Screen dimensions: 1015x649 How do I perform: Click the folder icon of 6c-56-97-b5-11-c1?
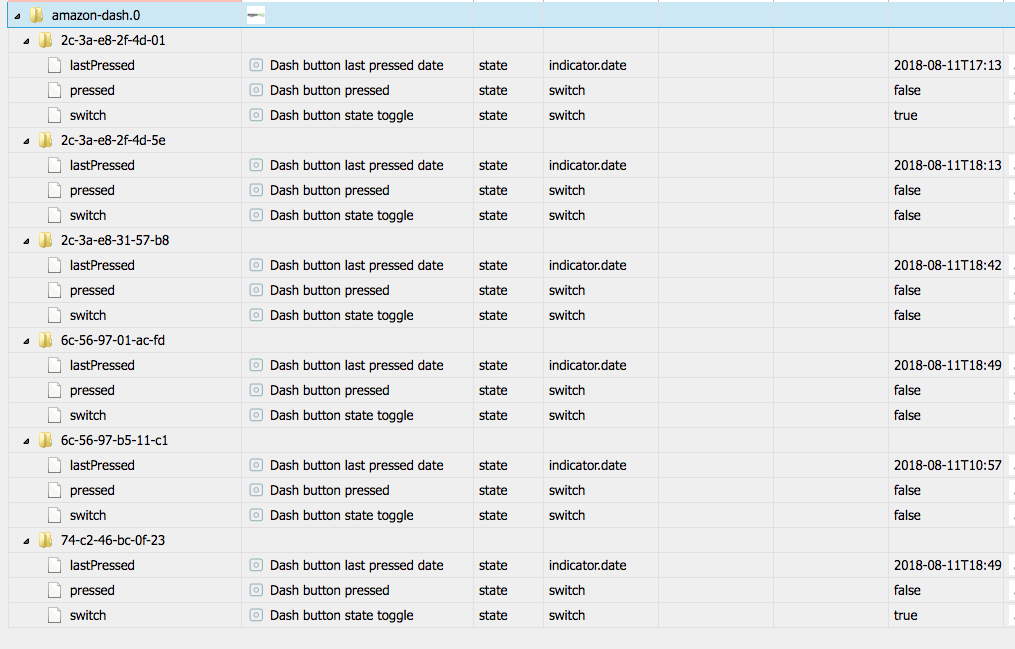[x=45, y=440]
